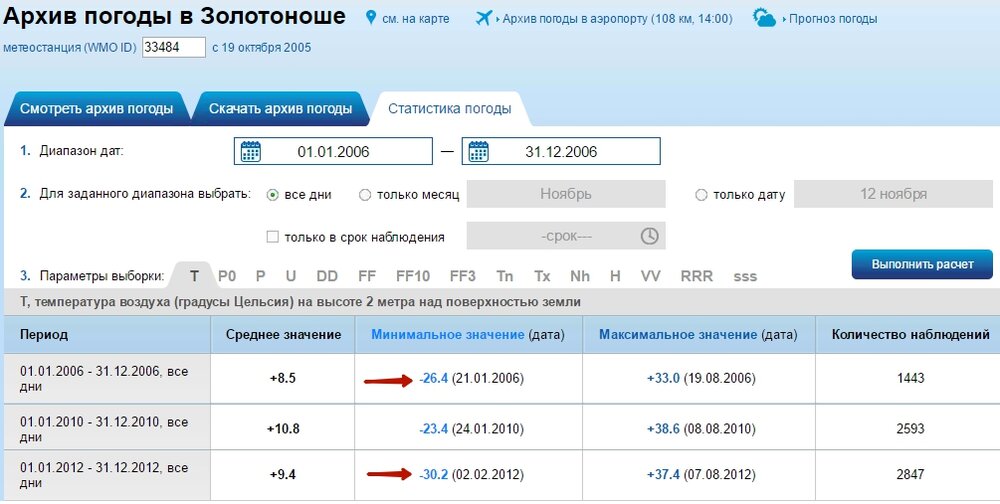Click the 'Среднее значение' column header
The width and height of the screenshot is (1000, 504).
283,334
